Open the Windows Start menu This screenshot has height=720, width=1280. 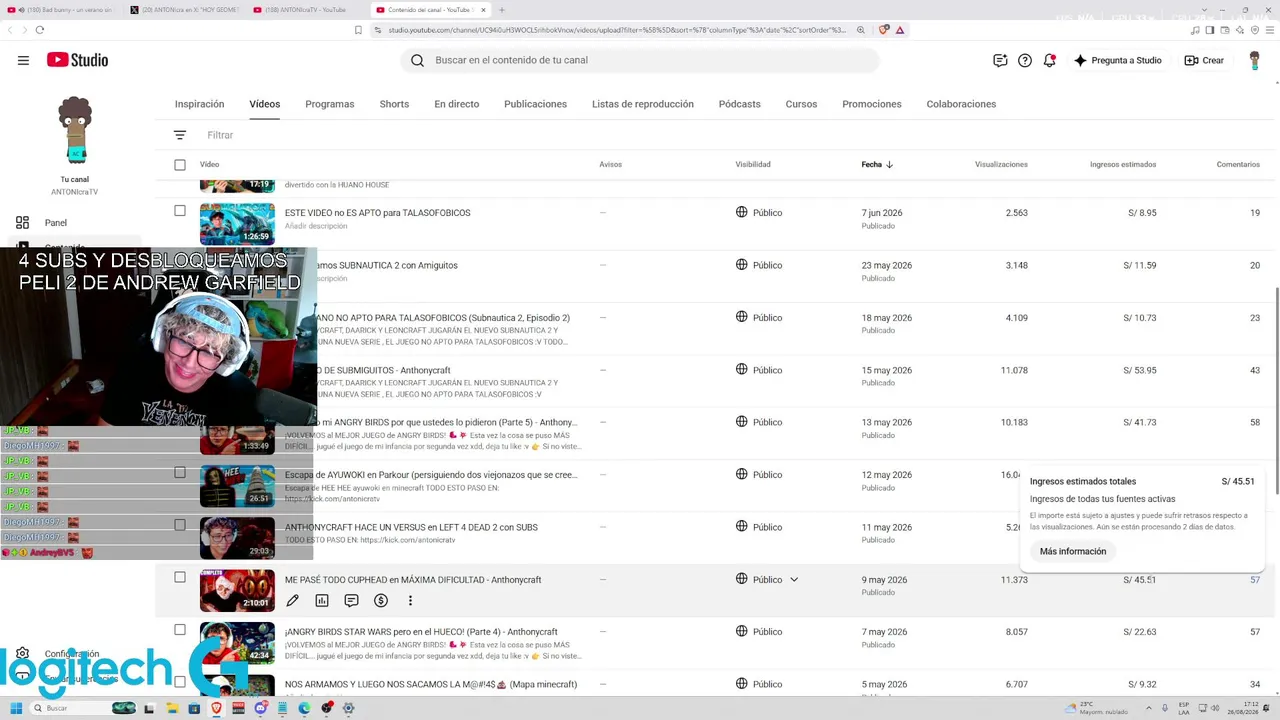16,708
